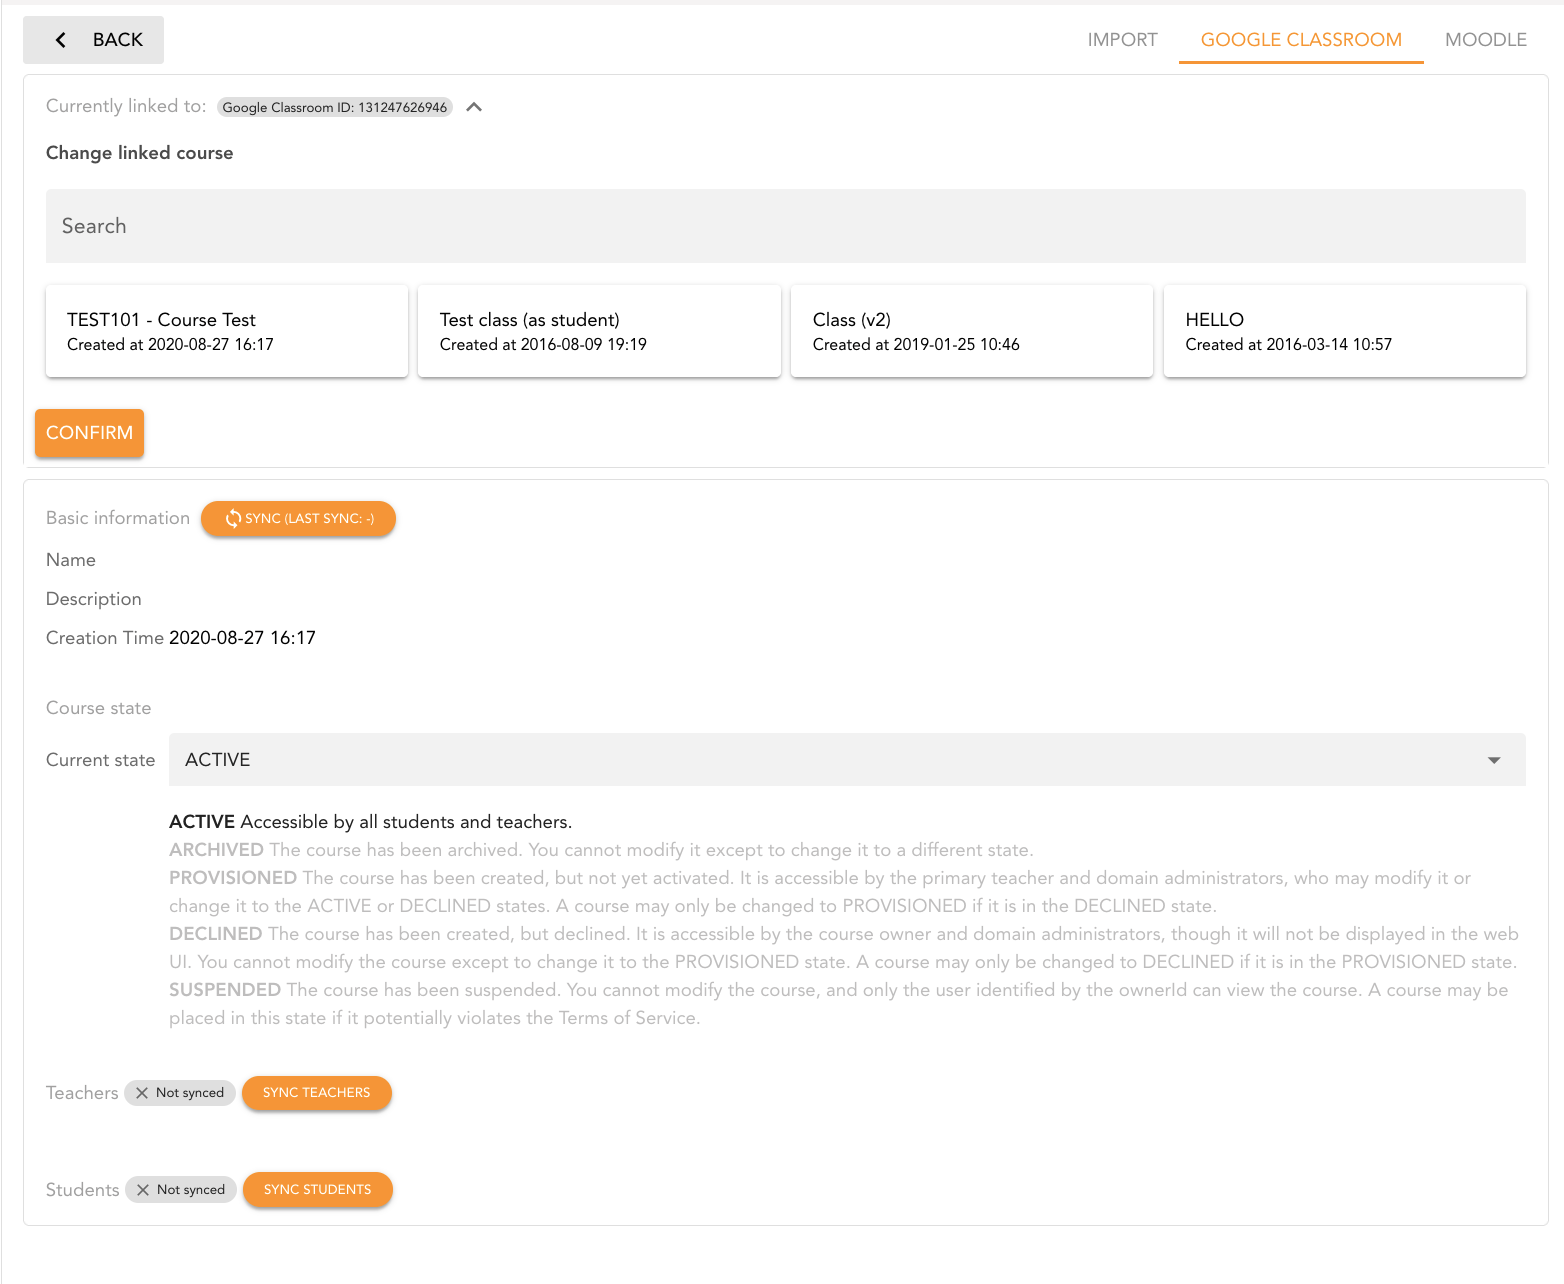This screenshot has height=1284, width=1564.
Task: Click the SYNC TEACHERS button
Action: (316, 1093)
